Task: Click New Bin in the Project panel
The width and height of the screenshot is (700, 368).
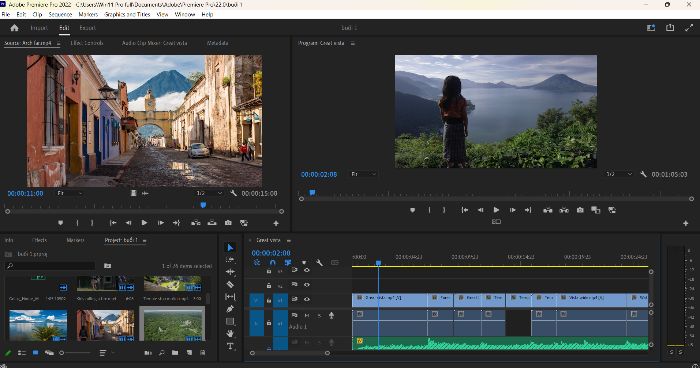Action: coord(175,353)
